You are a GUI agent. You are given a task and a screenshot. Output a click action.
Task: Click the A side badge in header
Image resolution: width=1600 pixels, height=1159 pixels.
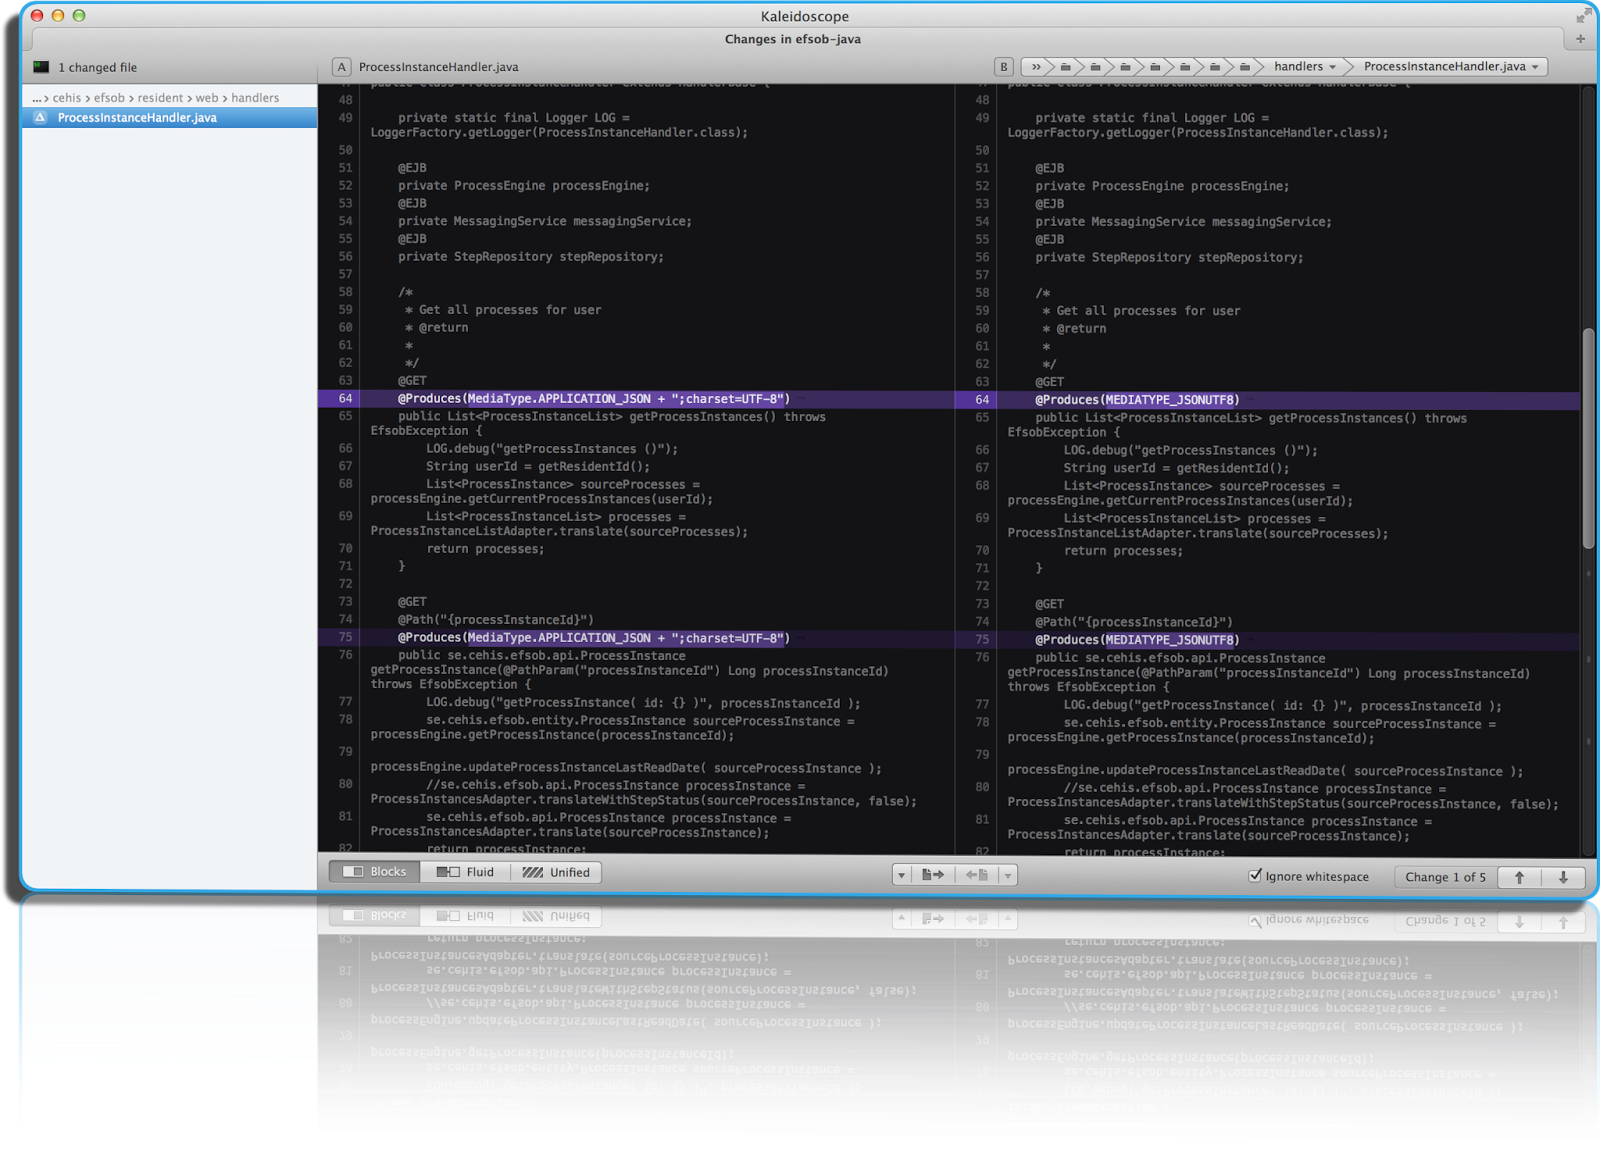(x=342, y=67)
